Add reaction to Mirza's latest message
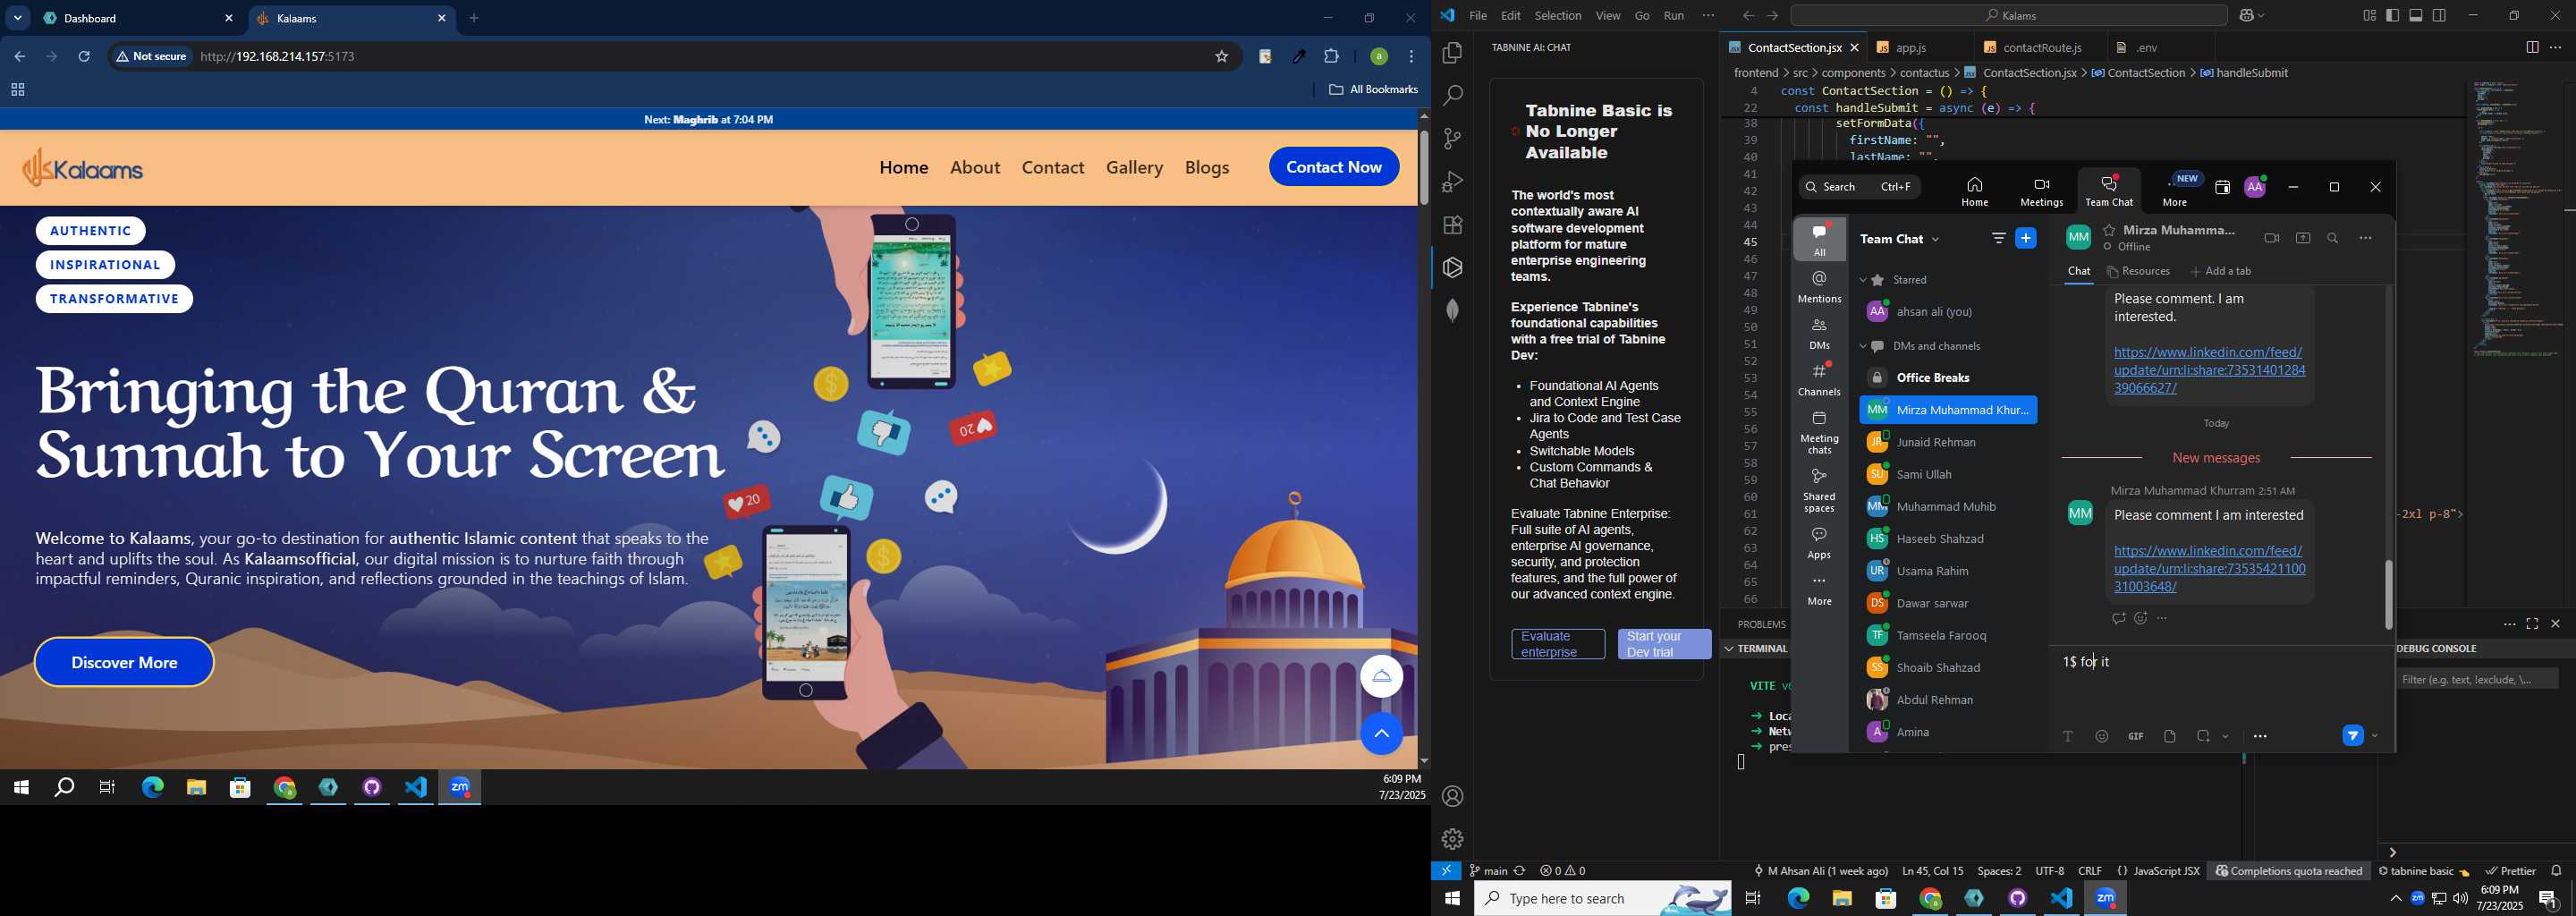This screenshot has width=2576, height=916. [2140, 619]
